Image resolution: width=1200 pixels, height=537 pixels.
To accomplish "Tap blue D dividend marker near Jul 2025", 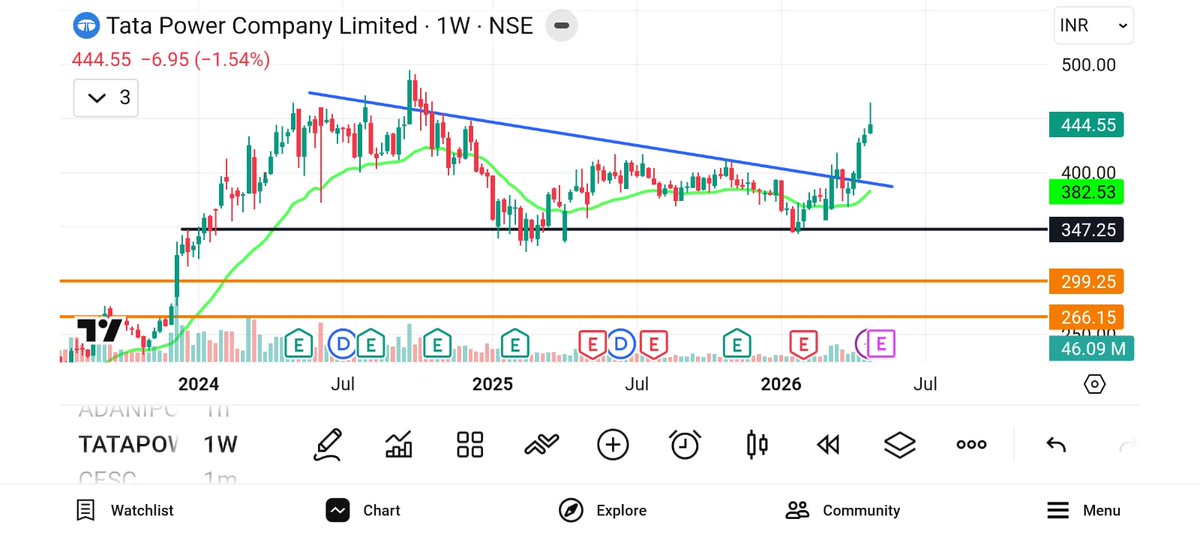I will pos(622,343).
